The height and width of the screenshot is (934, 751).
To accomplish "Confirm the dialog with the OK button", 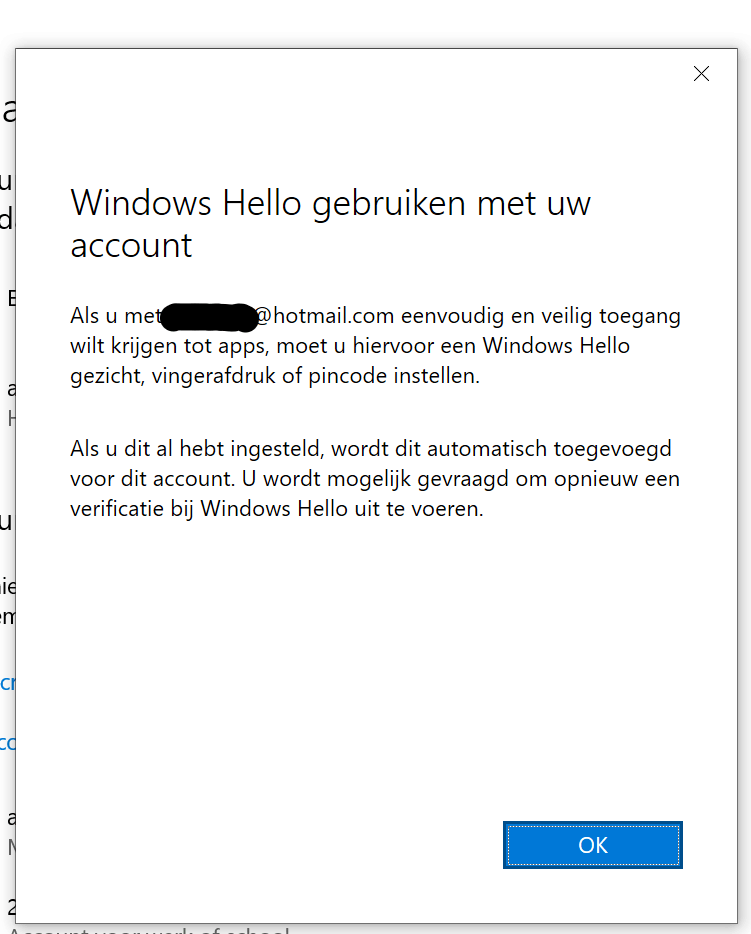I will (593, 845).
